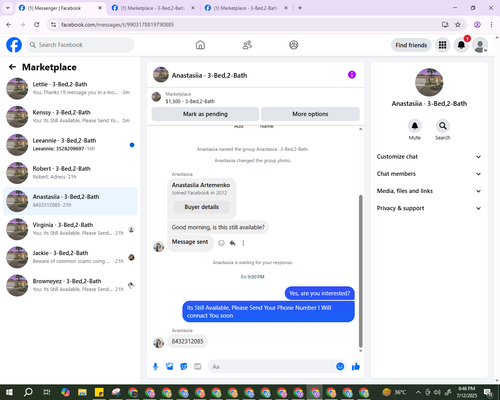Click More options button
This screenshot has width=500, height=400.
pos(310,114)
